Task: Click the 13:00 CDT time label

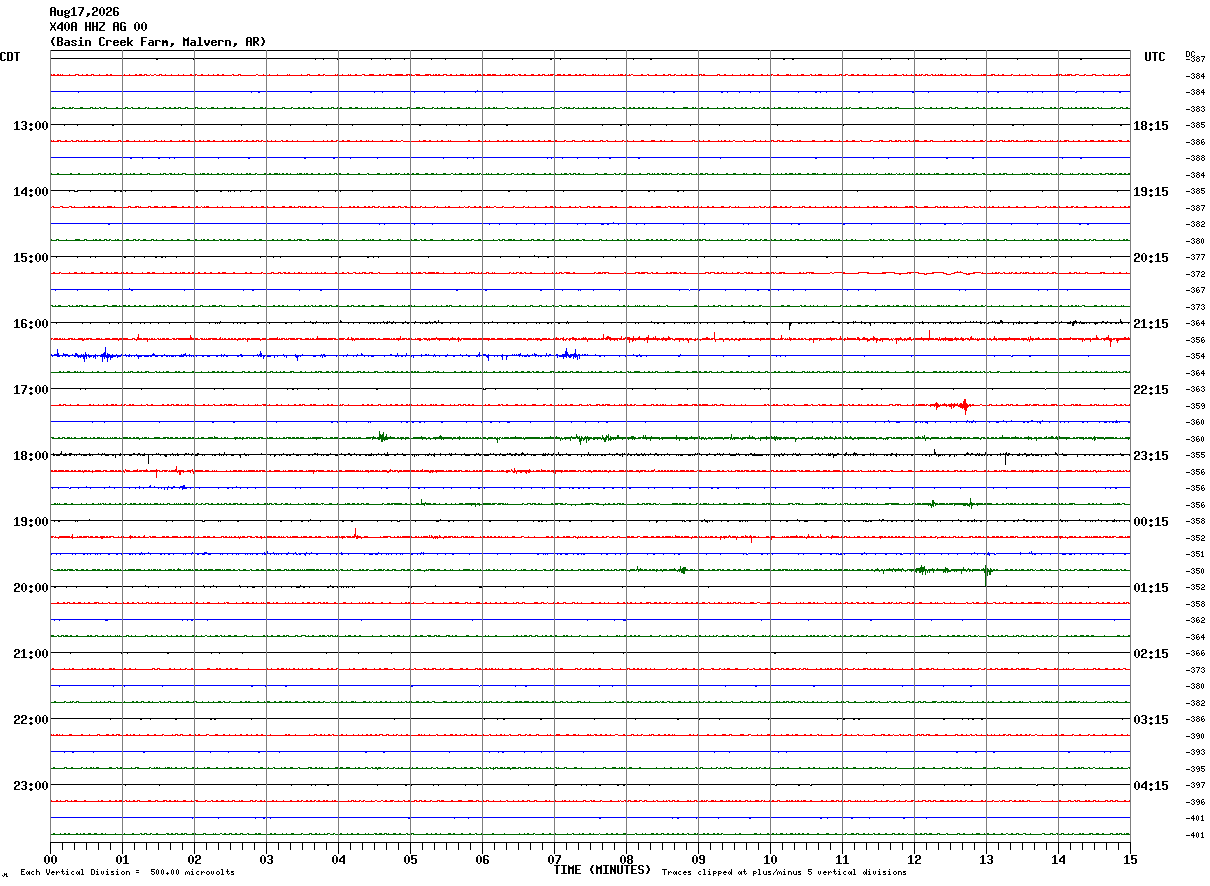Action: pyautogui.click(x=30, y=125)
